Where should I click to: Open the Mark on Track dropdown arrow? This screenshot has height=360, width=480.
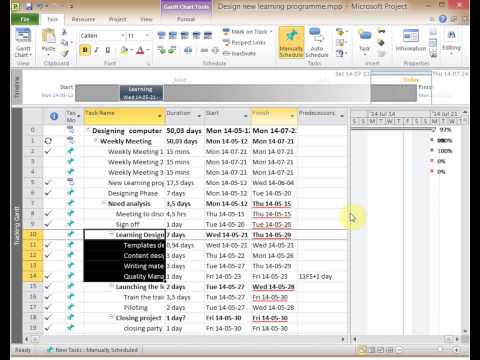pyautogui.click(x=271, y=32)
